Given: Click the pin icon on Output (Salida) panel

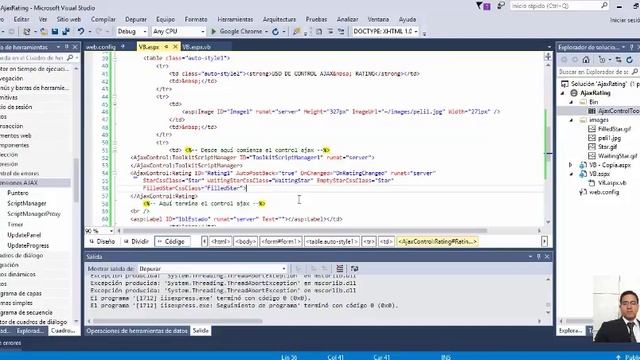Looking at the screenshot, I should coord(538,256).
